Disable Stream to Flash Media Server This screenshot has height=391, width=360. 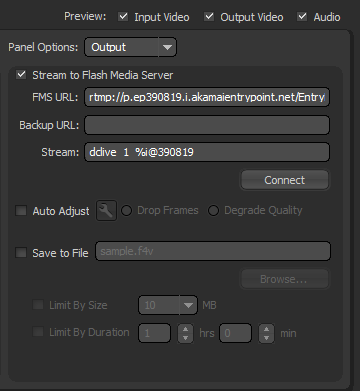coord(21,75)
